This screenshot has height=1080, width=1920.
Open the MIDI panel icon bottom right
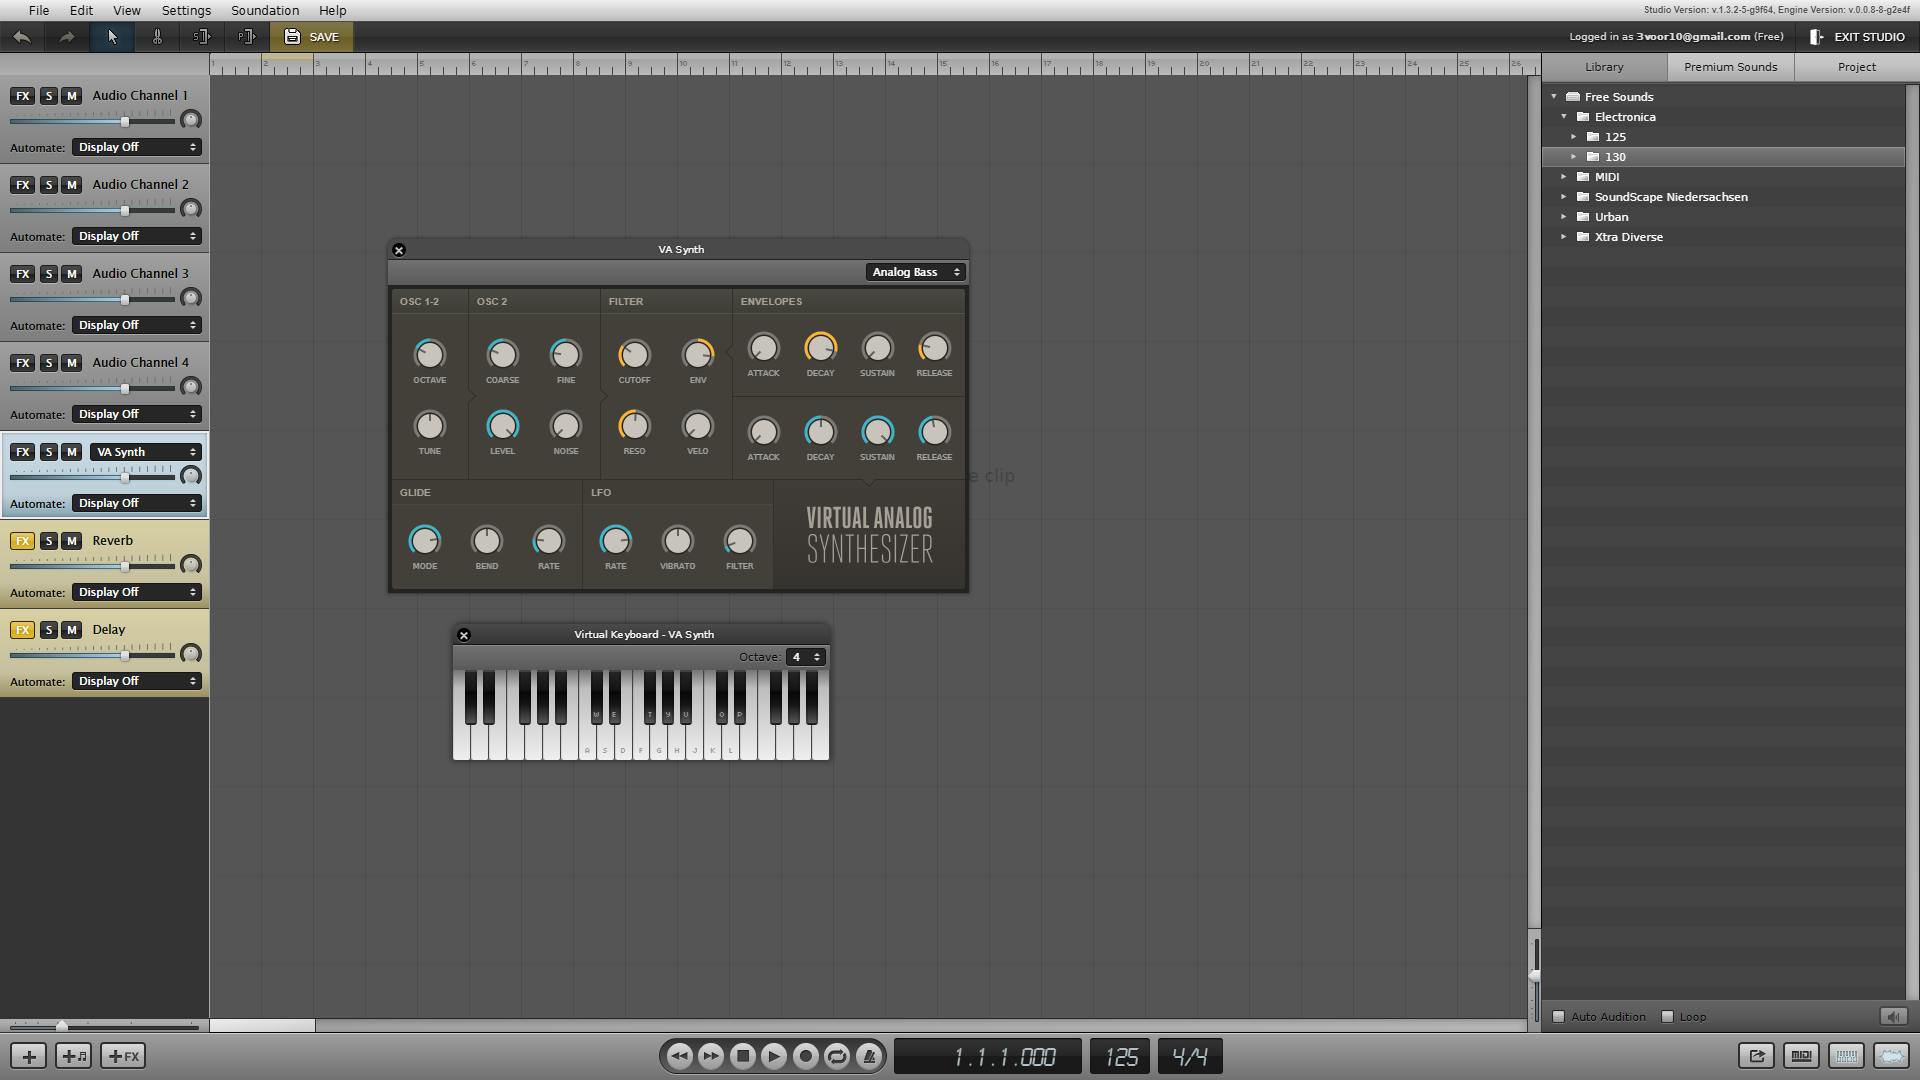[1801, 1056]
